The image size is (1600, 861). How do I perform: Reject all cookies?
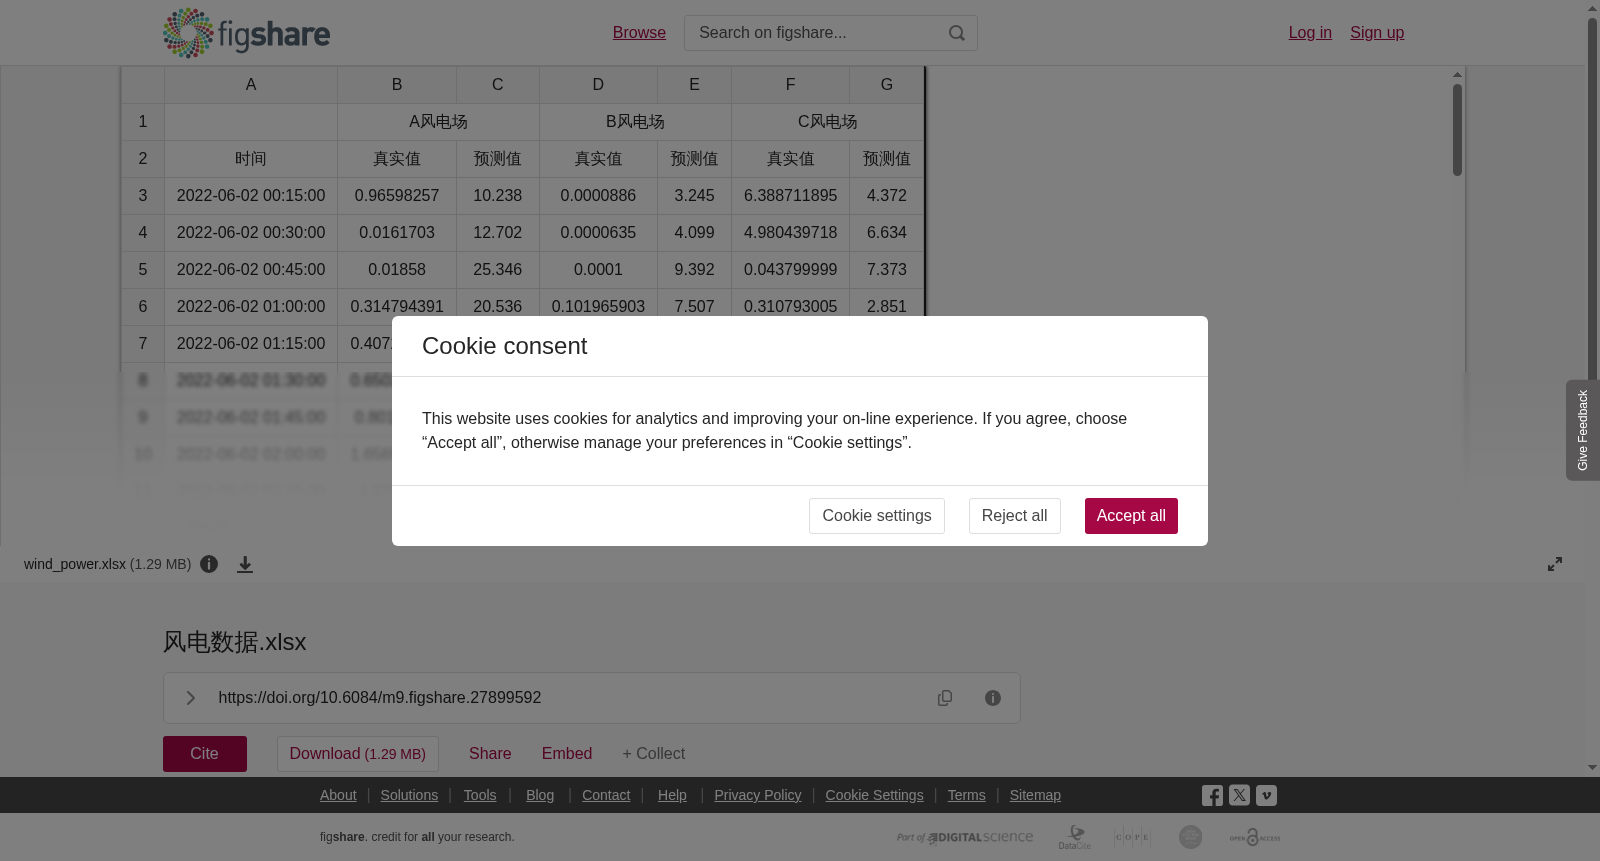click(x=1014, y=516)
